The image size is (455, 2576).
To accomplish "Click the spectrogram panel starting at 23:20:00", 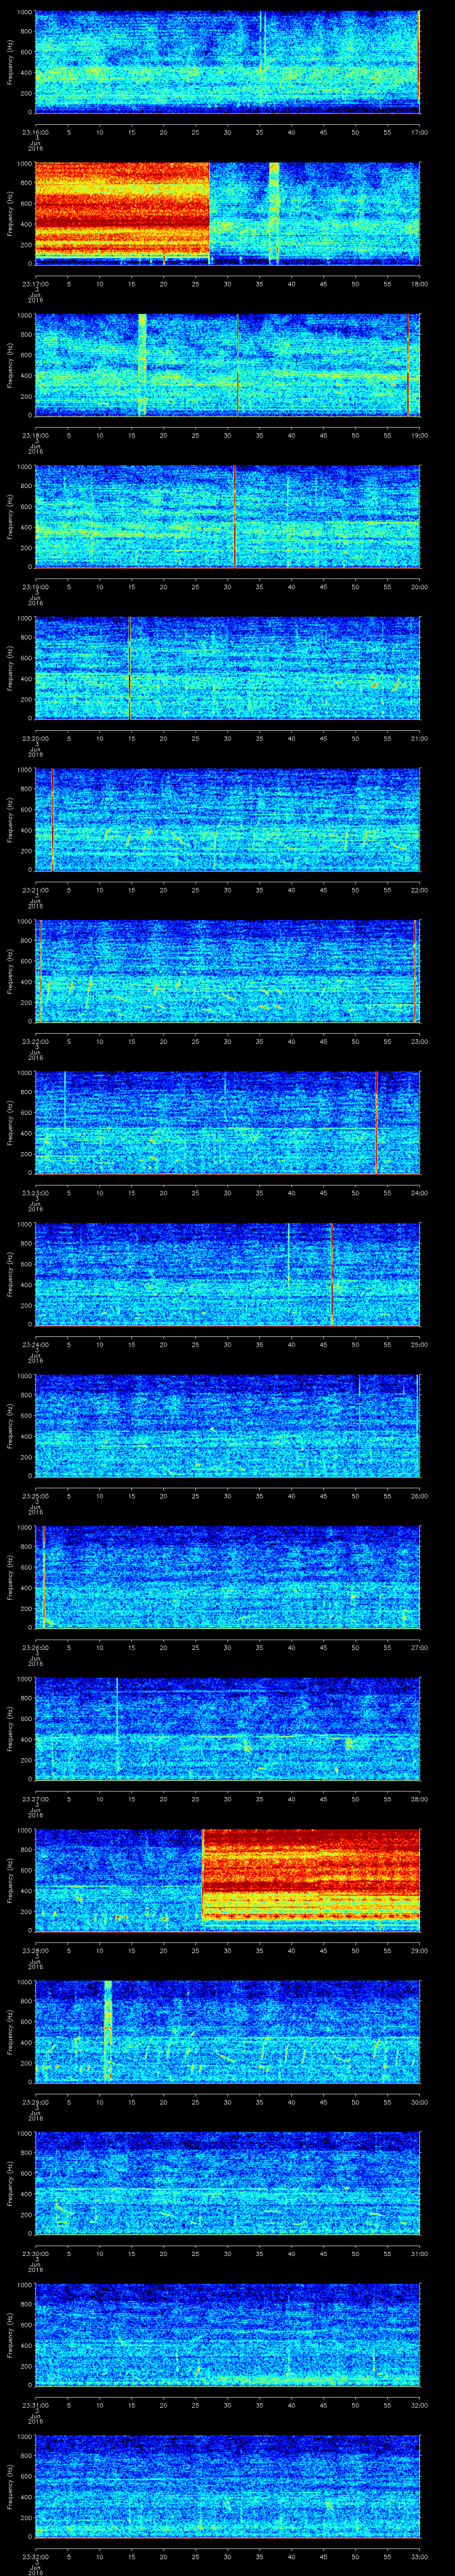I will coord(228,668).
